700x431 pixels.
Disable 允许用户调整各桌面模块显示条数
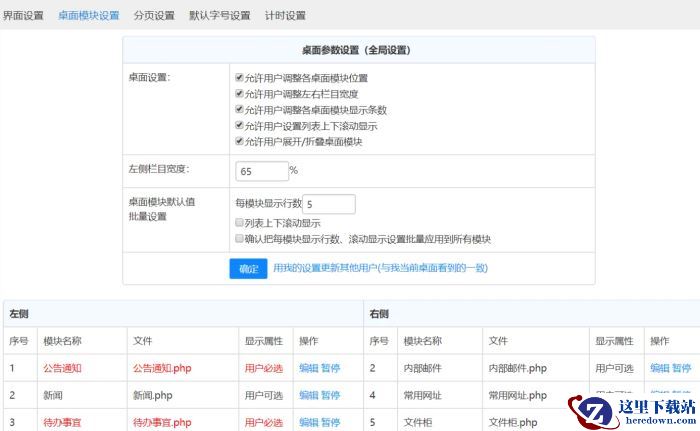click(x=239, y=110)
